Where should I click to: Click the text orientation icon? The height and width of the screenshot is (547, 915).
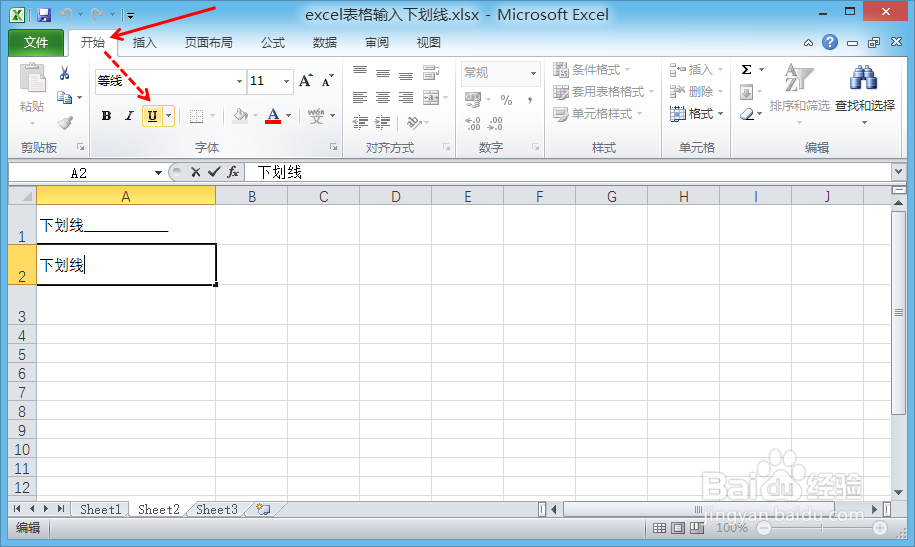click(414, 122)
